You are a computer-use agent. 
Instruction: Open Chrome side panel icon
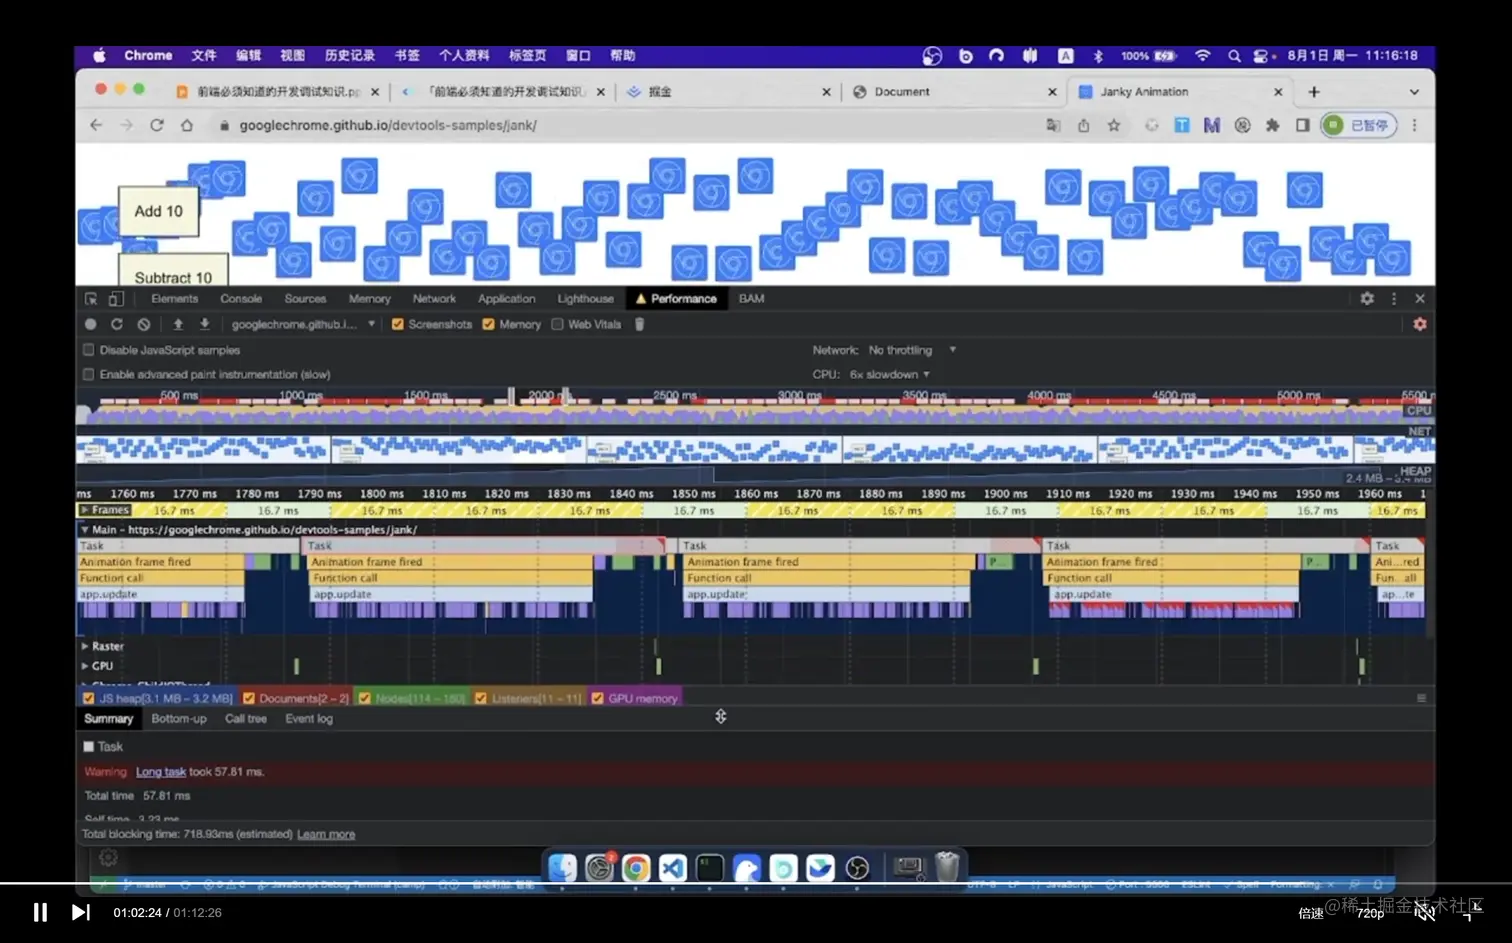click(1302, 125)
